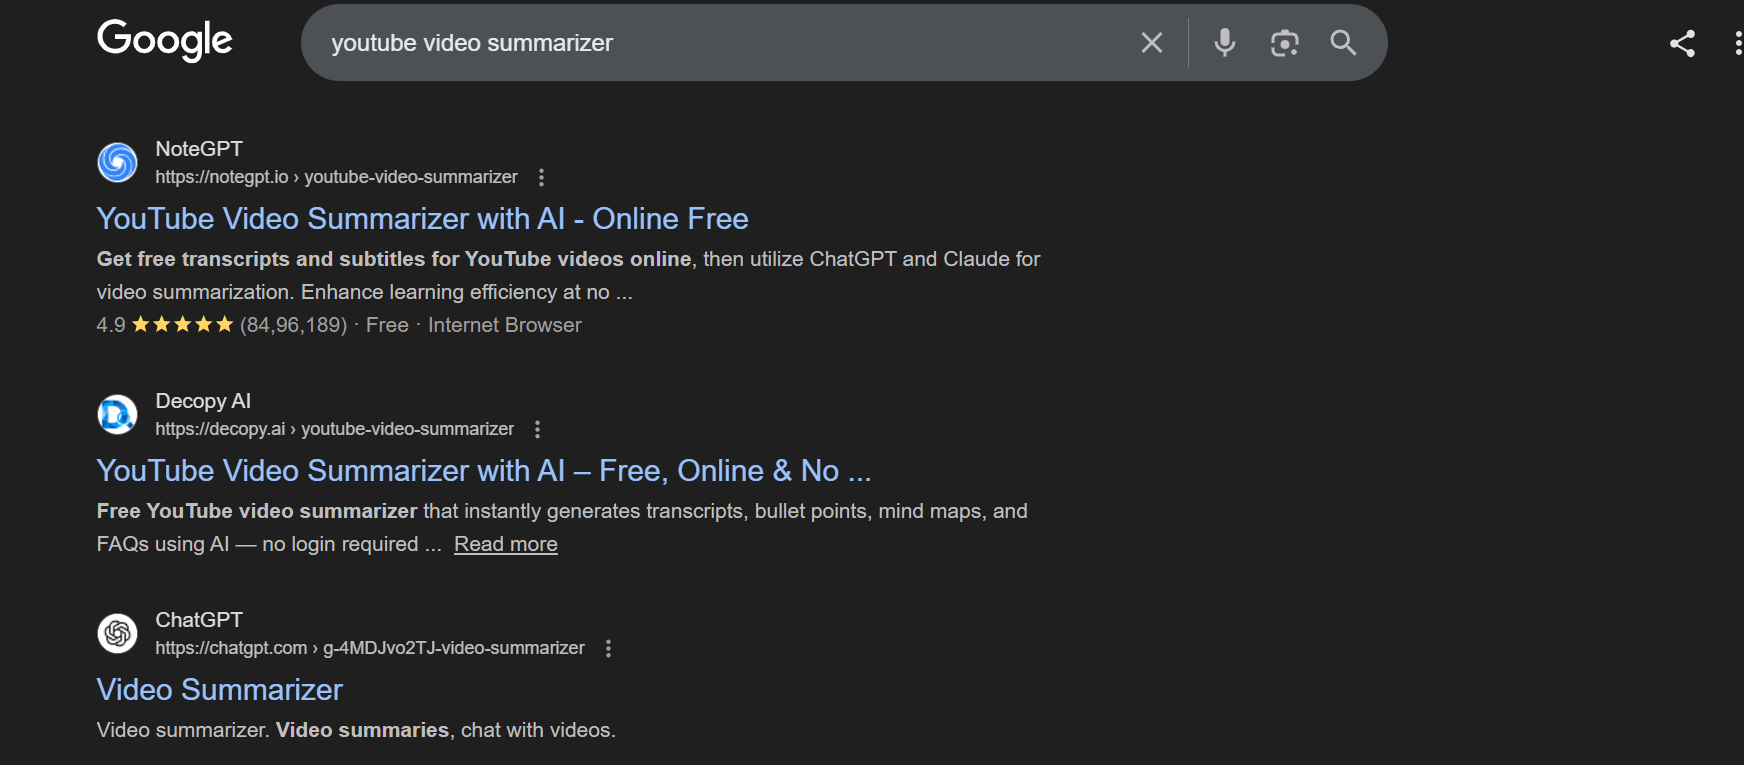Open ChatGPT Video Summarizer link
This screenshot has width=1744, height=765.
[x=220, y=689]
